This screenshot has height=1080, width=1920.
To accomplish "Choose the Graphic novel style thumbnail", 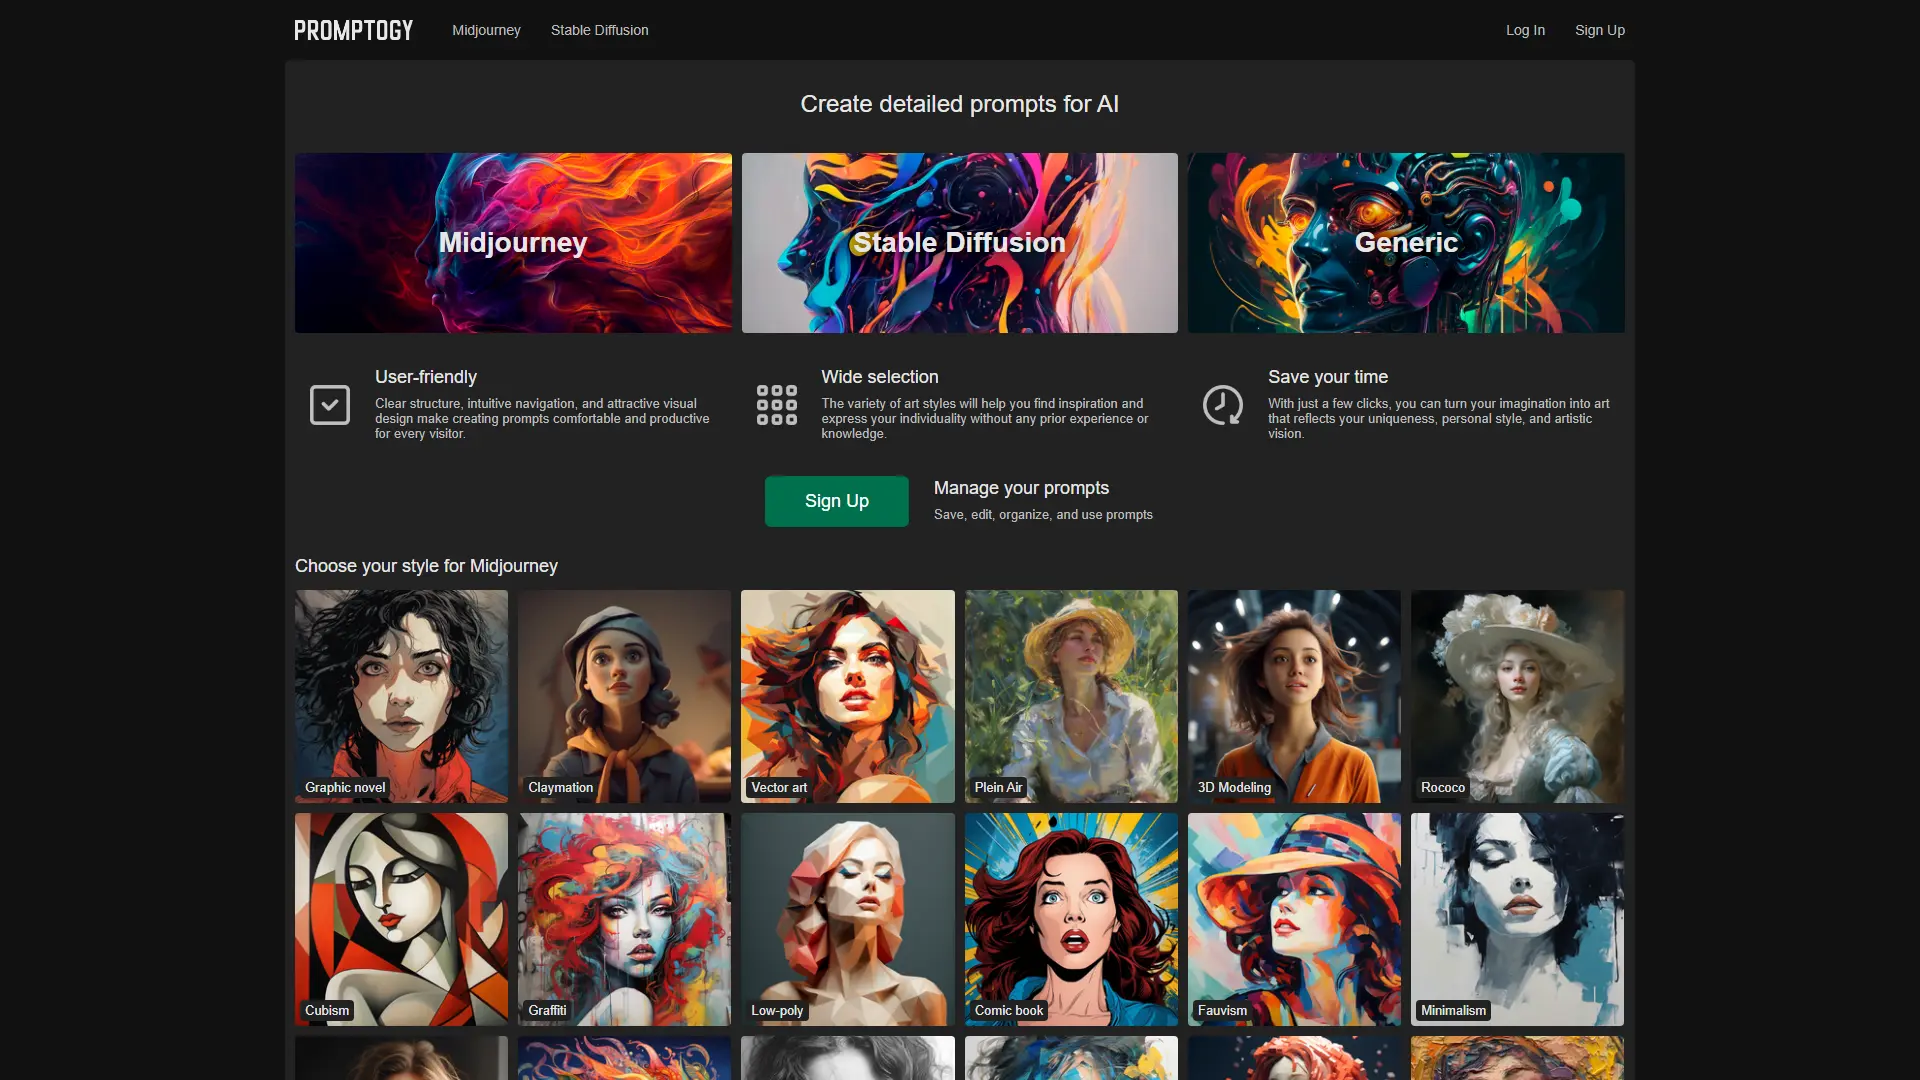I will coord(401,696).
